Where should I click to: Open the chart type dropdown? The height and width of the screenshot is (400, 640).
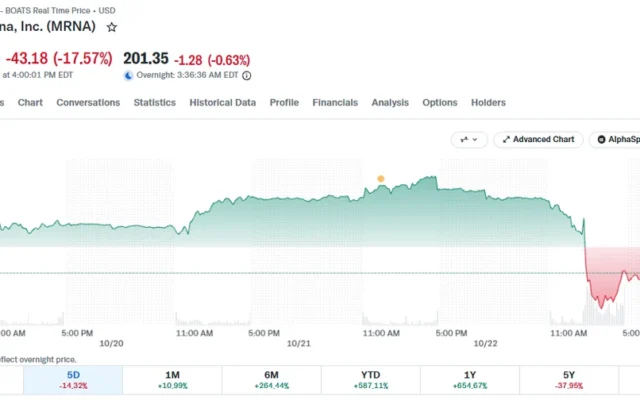point(469,140)
